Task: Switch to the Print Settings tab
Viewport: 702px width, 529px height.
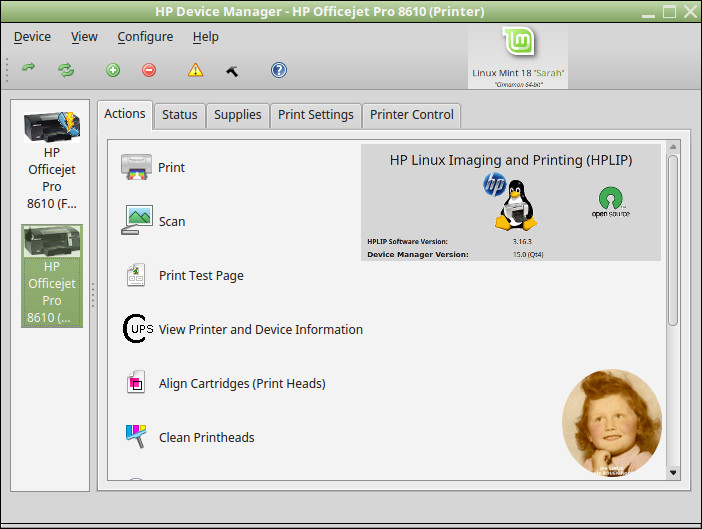Action: coord(316,115)
